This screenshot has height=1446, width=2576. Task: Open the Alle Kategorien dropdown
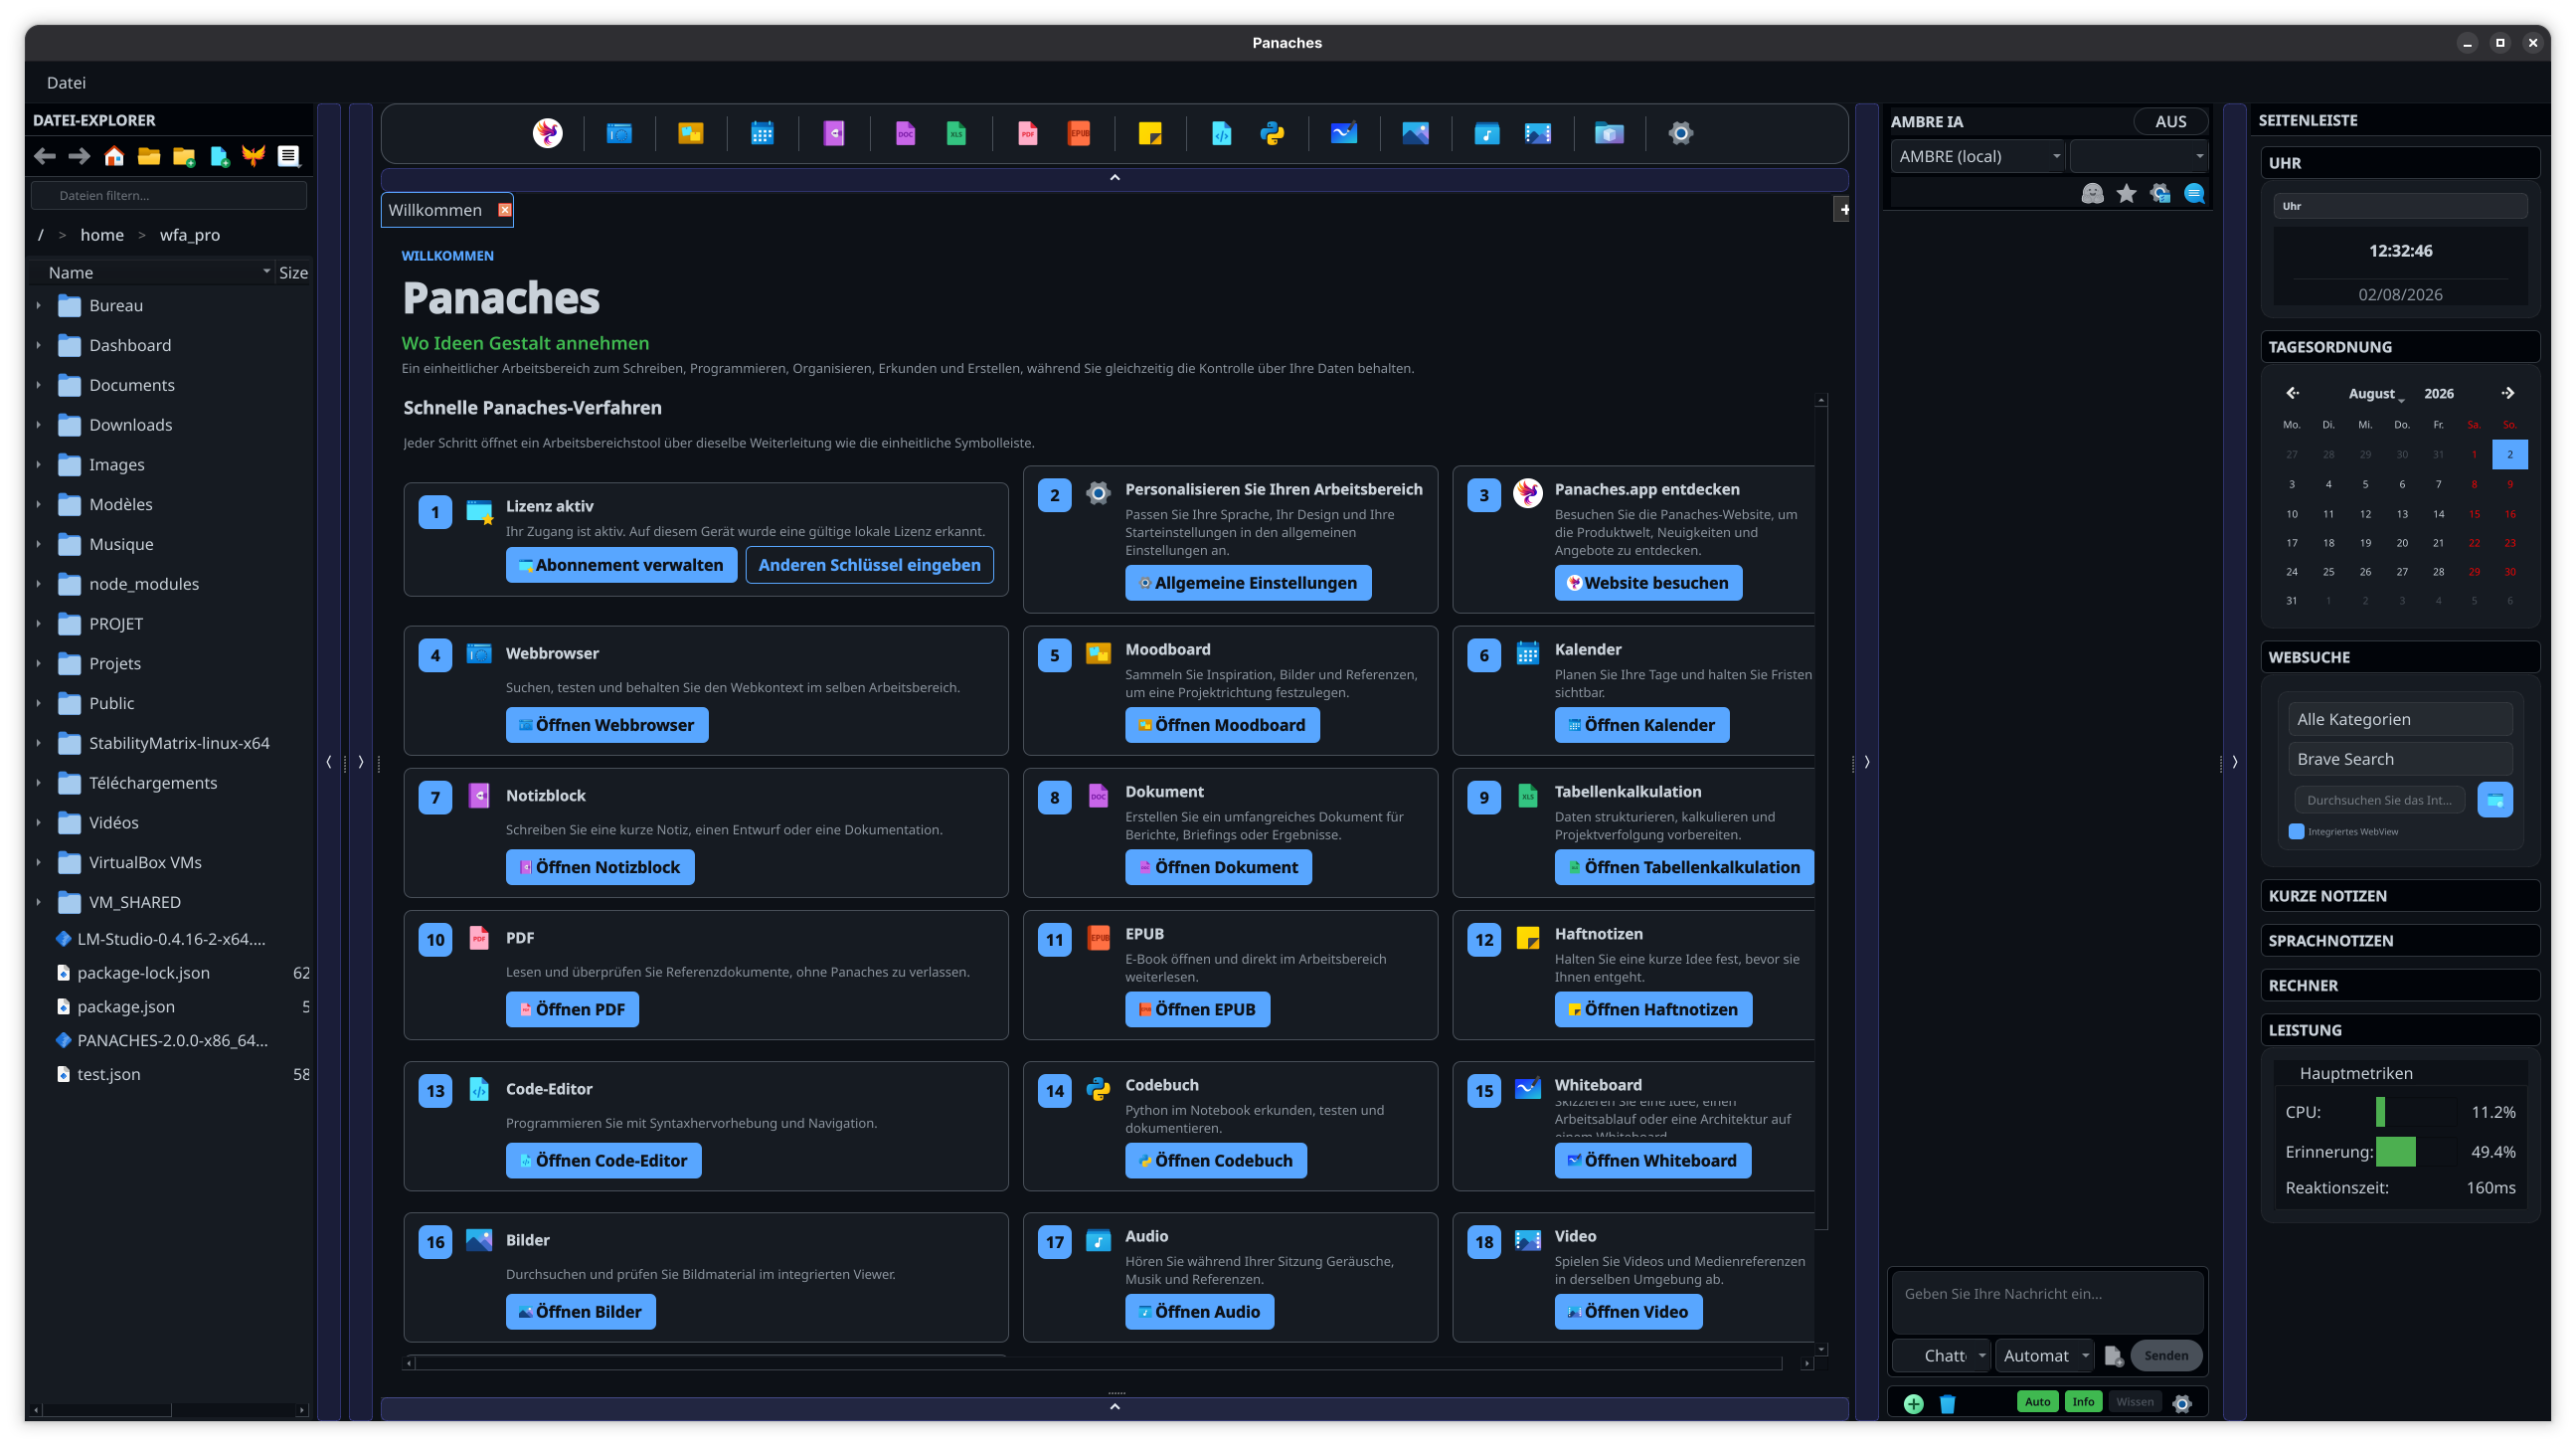[2400, 719]
